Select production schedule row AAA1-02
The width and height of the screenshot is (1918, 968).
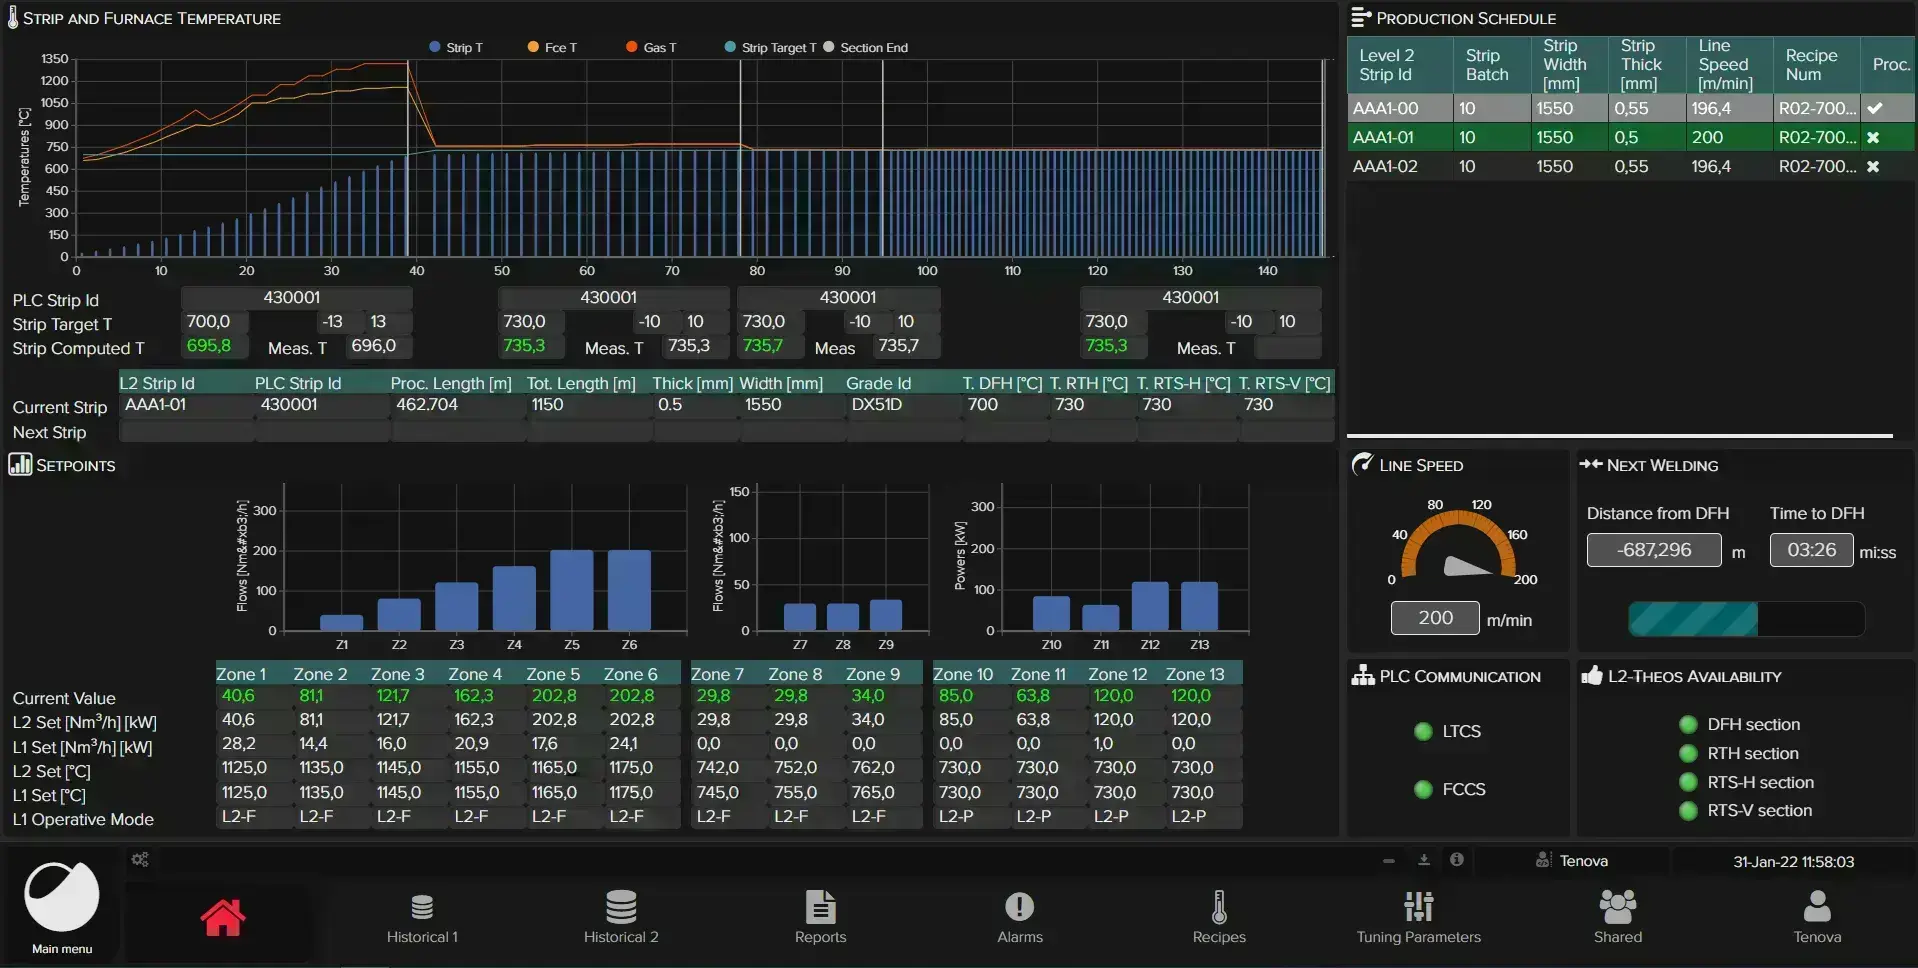coord(1630,166)
